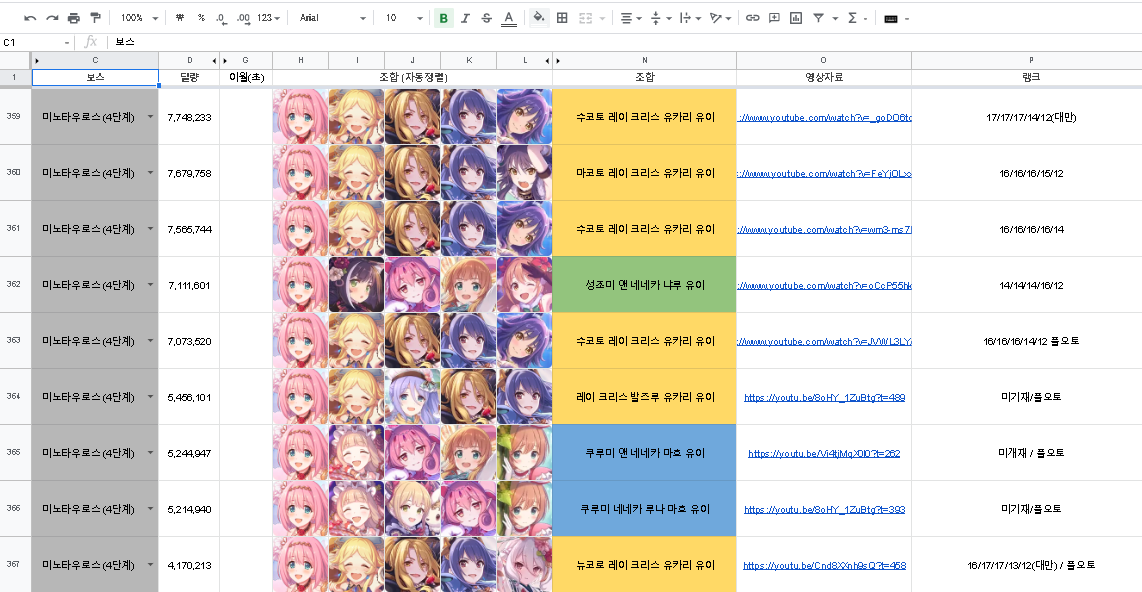Click the Print icon
Screen dimensions: 1142x592
click(x=74, y=18)
